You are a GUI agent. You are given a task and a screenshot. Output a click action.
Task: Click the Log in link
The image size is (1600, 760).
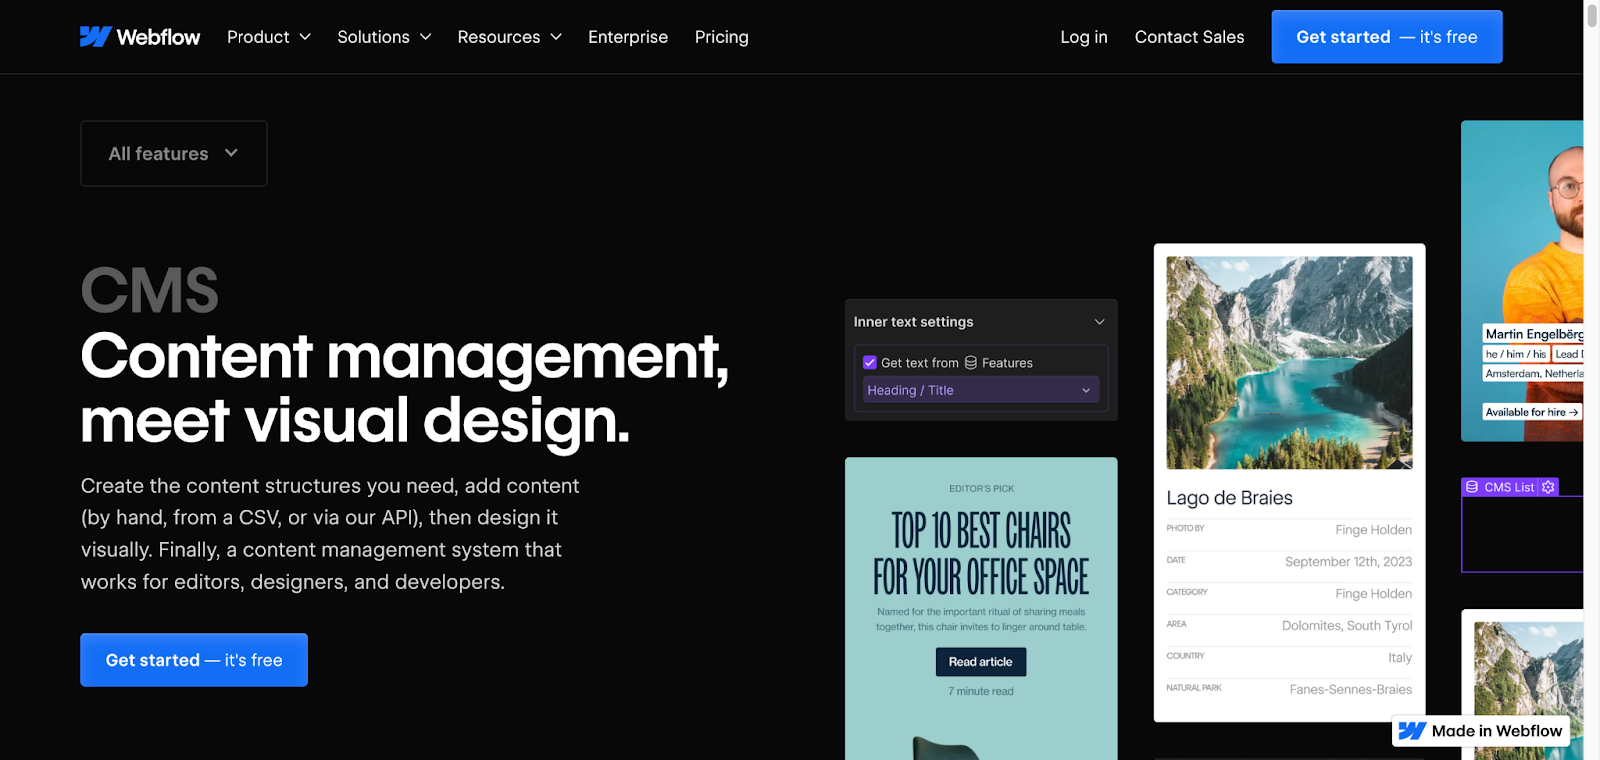(1084, 37)
